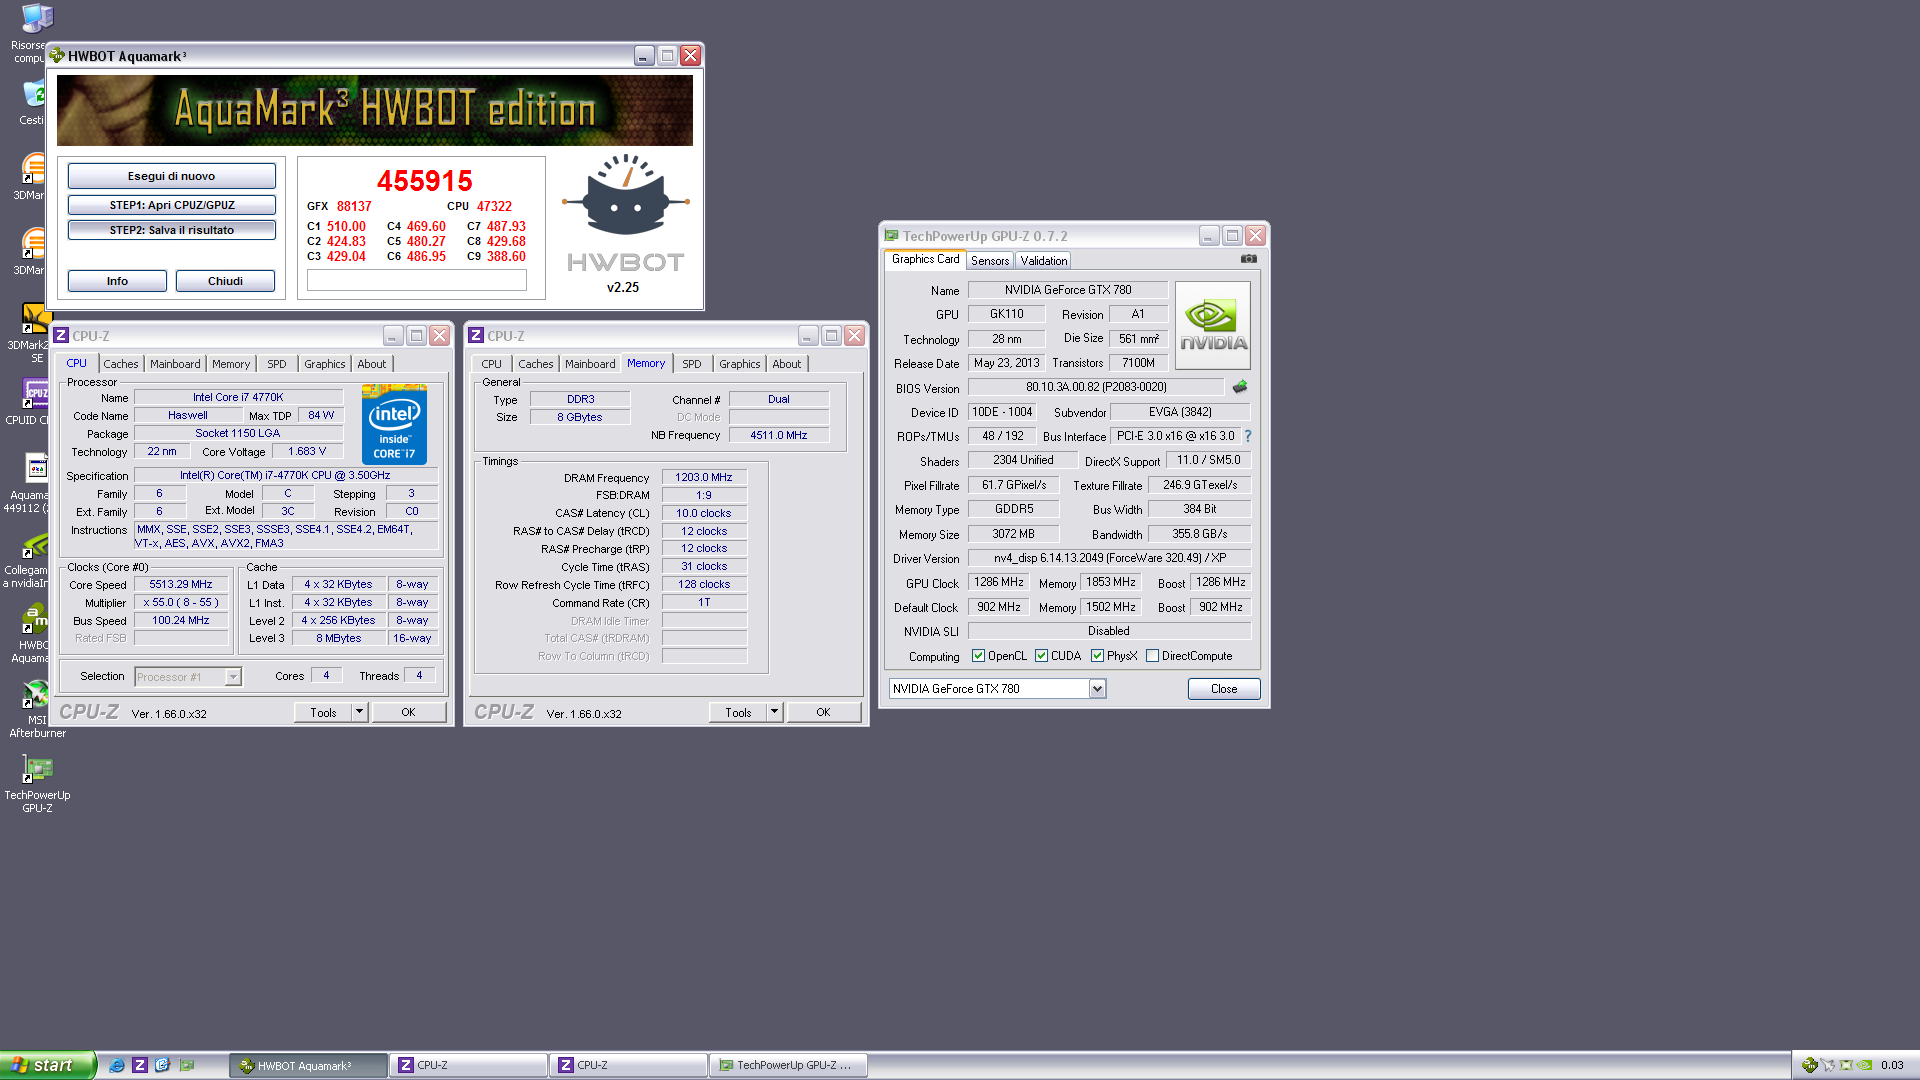Open Graphics tab in right CPU-Z window
This screenshot has height=1080, width=1920.
coord(740,364)
